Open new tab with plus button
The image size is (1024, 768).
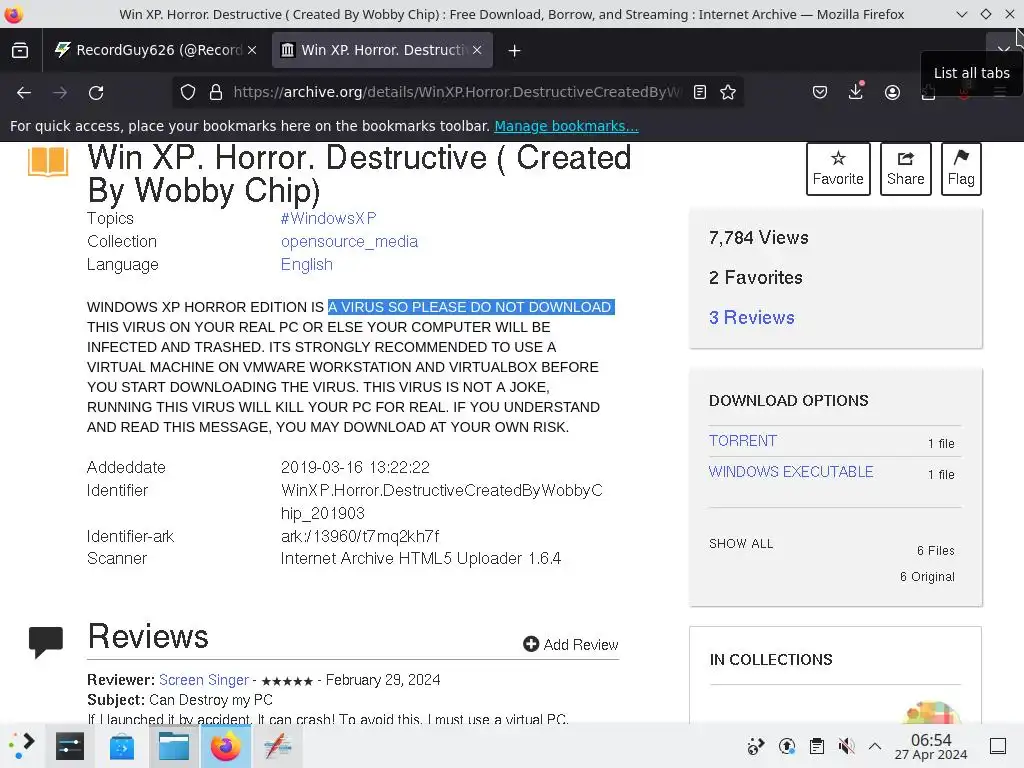[x=514, y=50]
